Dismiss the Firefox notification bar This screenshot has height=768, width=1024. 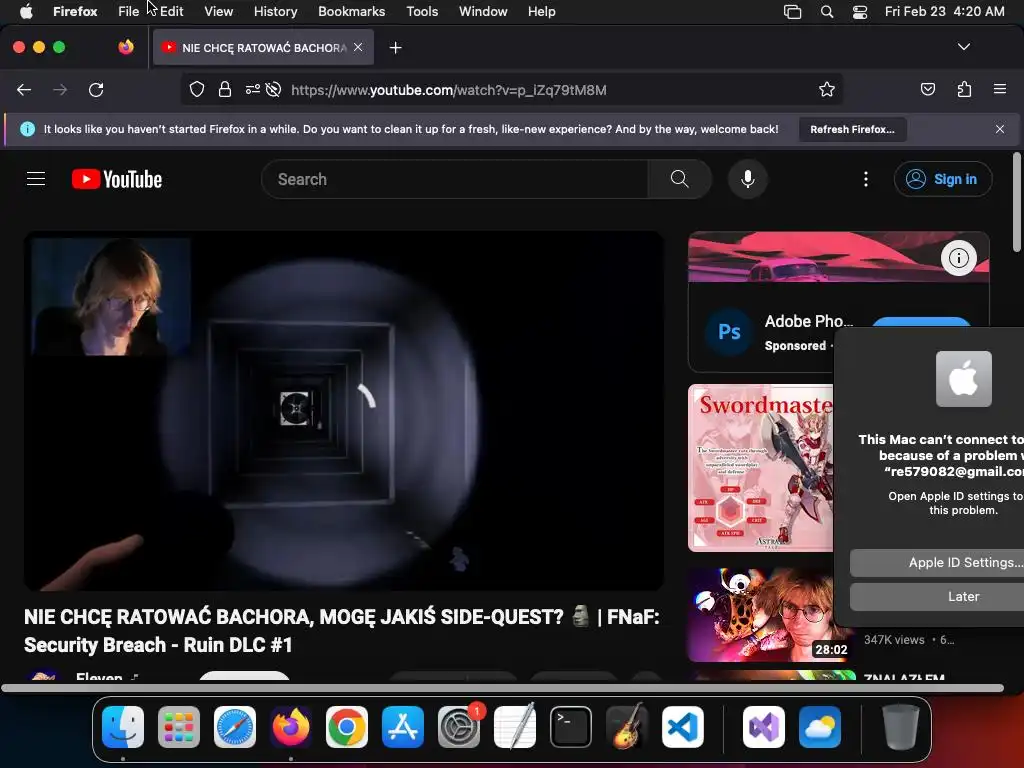click(1000, 129)
